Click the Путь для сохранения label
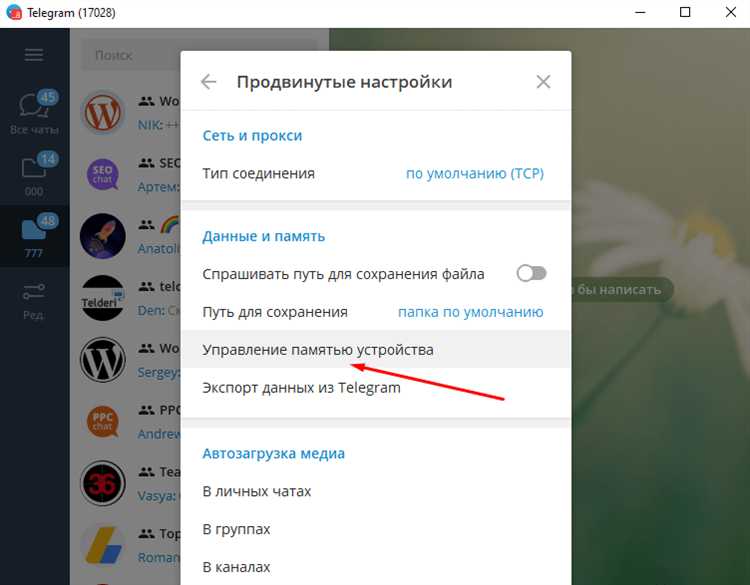 click(x=275, y=312)
